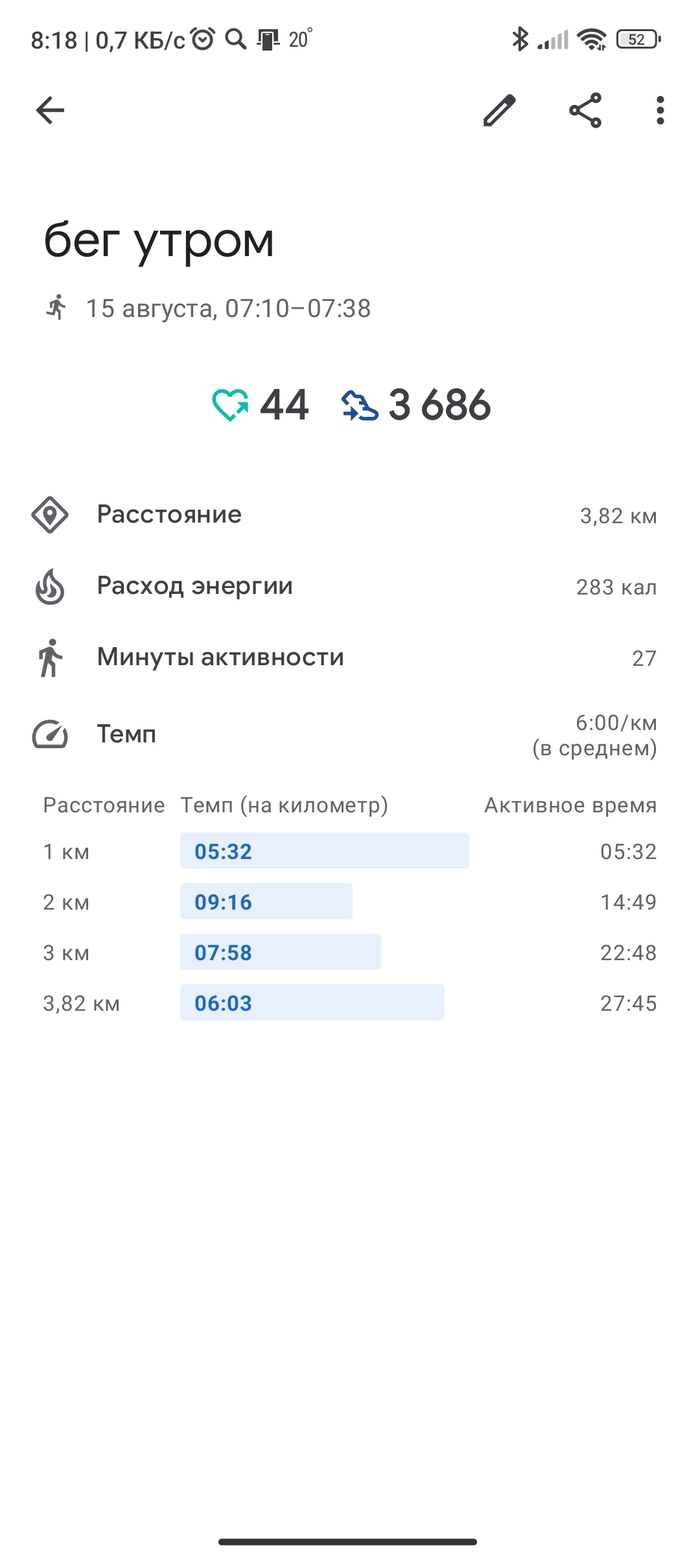Tap the energy flame icon
This screenshot has width=700, height=1556.
(50, 587)
